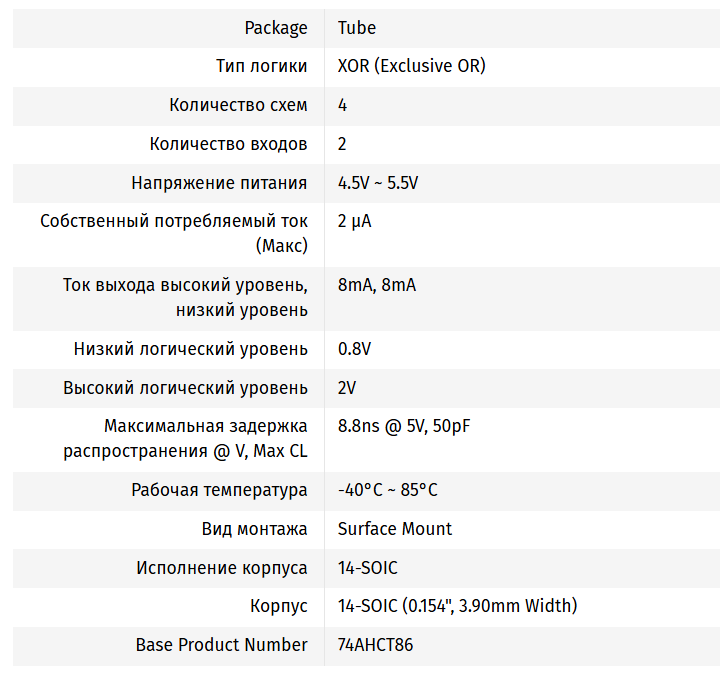The width and height of the screenshot is (720, 674).
Task: Click the 'Tube' package value
Action: tap(357, 28)
